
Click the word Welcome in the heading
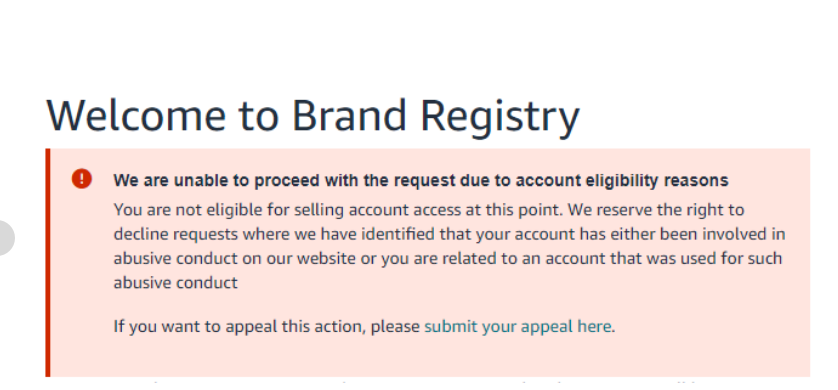coord(136,116)
